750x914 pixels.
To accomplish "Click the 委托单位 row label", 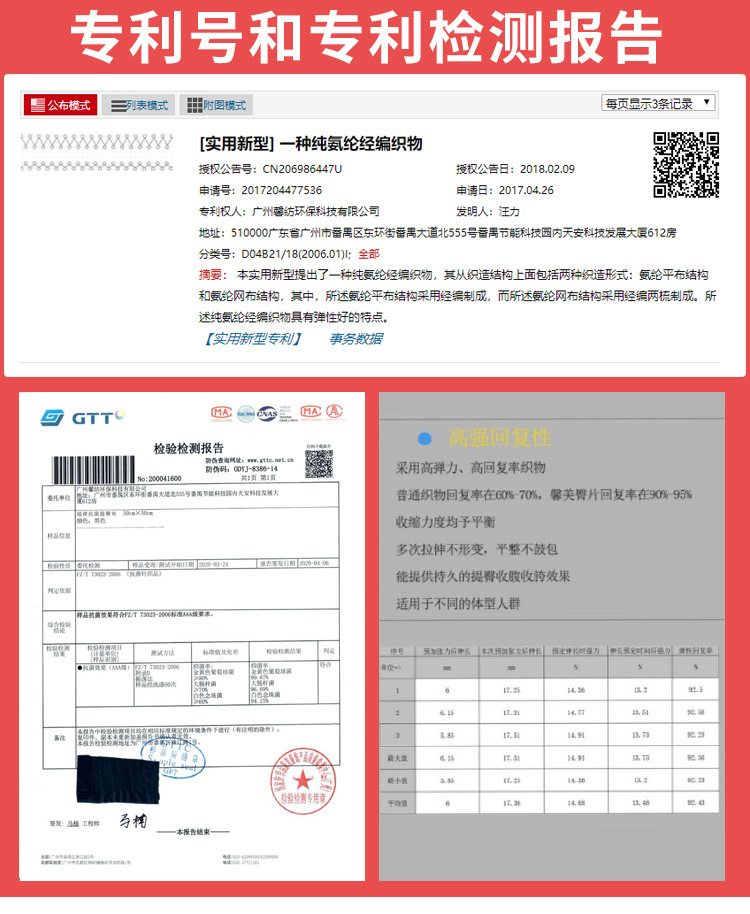I will click(x=59, y=498).
